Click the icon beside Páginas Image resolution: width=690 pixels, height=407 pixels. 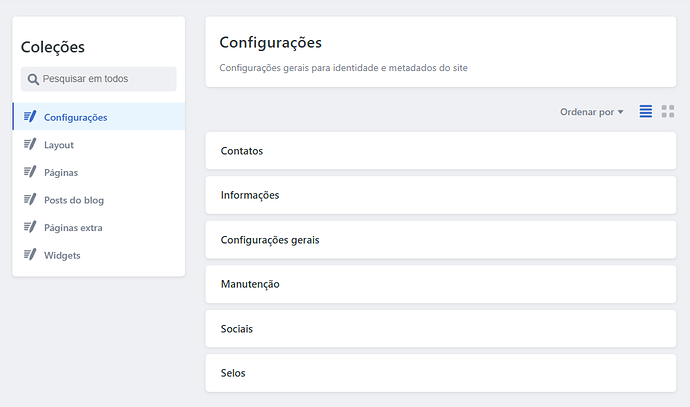(x=30, y=172)
